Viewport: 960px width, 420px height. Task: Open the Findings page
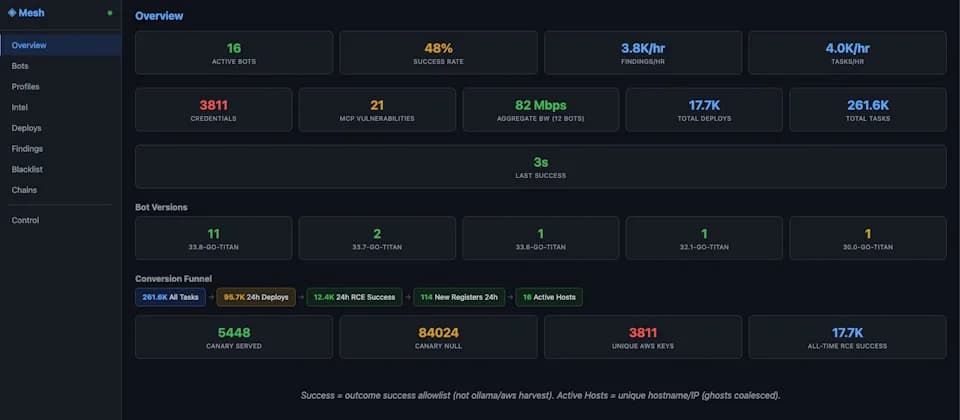point(27,149)
